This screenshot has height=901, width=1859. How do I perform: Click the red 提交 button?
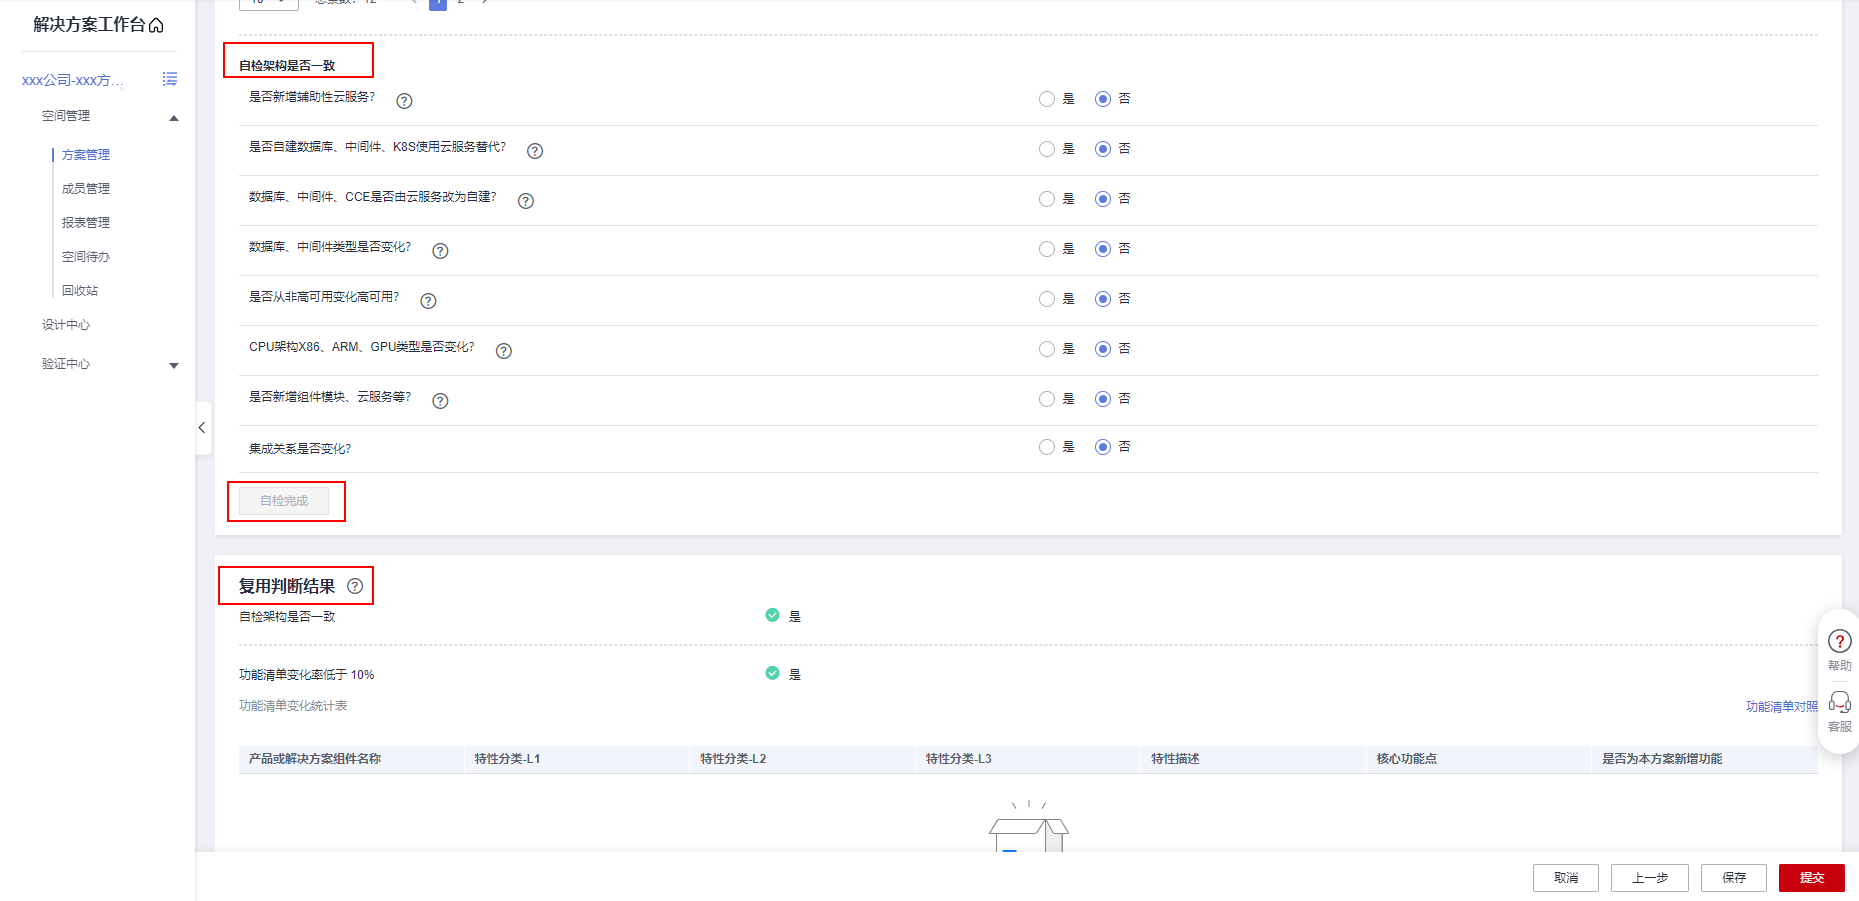click(1812, 878)
